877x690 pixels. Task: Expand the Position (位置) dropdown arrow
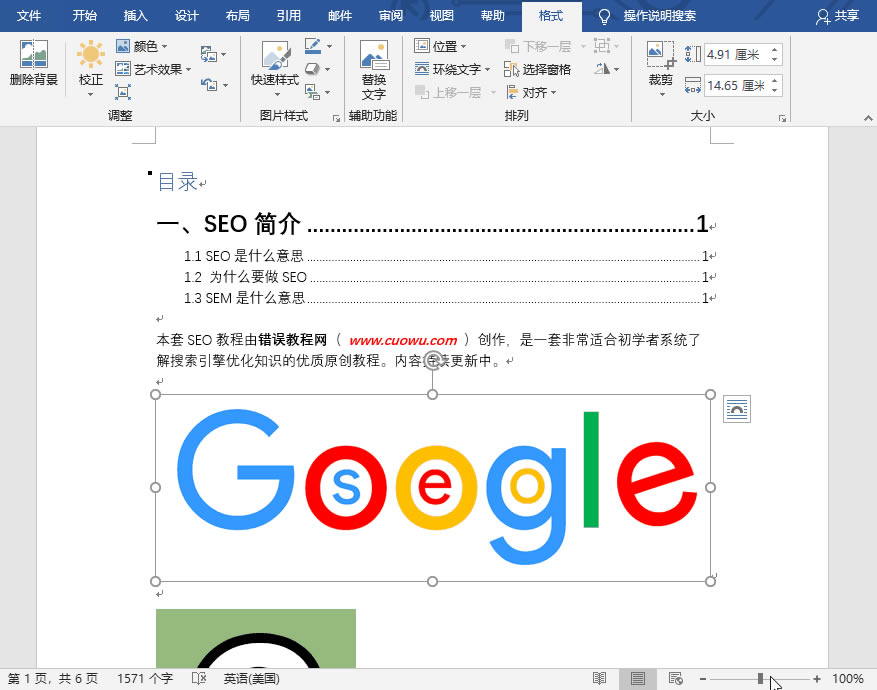pyautogui.click(x=463, y=46)
